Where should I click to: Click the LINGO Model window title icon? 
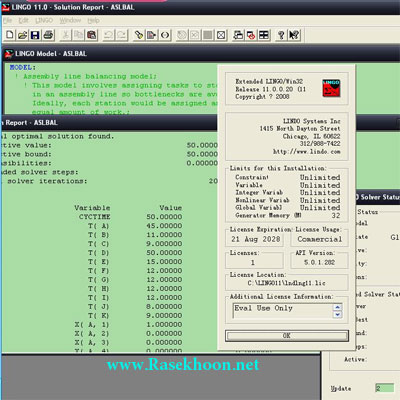(9, 54)
